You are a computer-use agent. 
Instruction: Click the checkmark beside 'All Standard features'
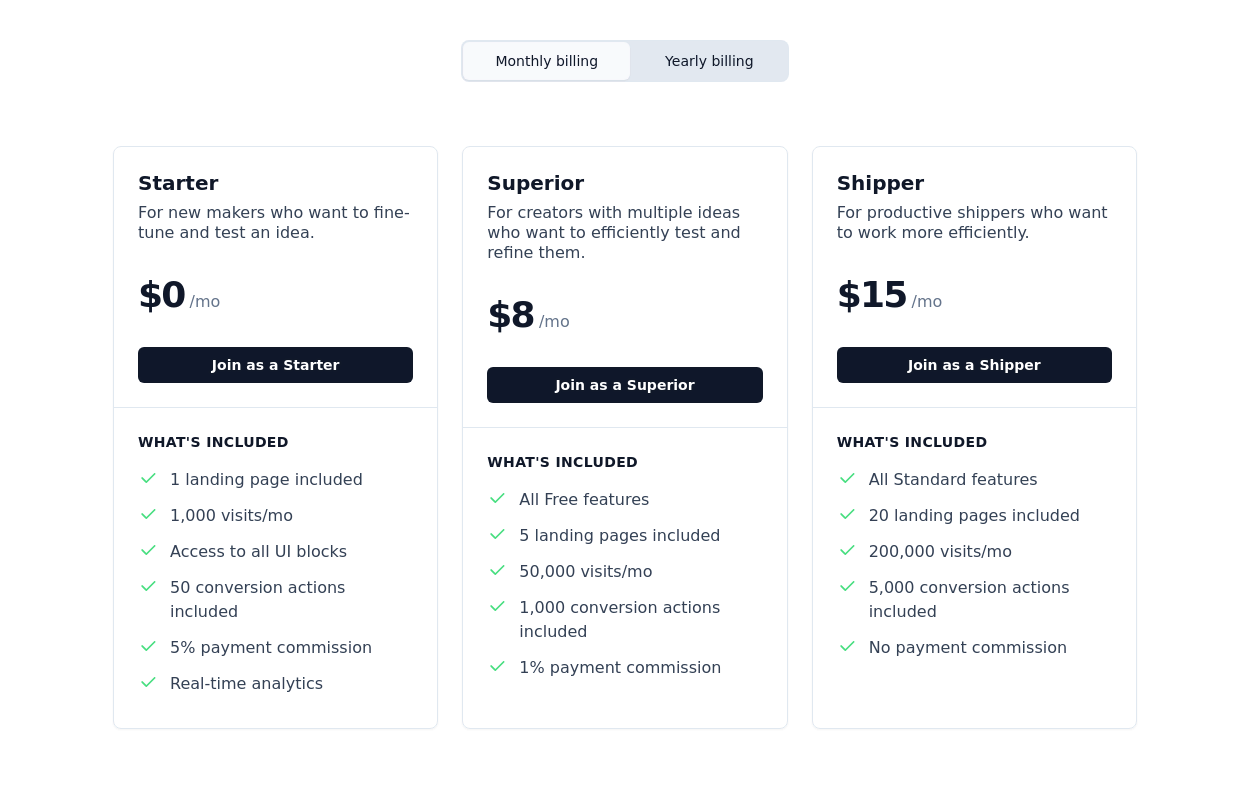[847, 478]
